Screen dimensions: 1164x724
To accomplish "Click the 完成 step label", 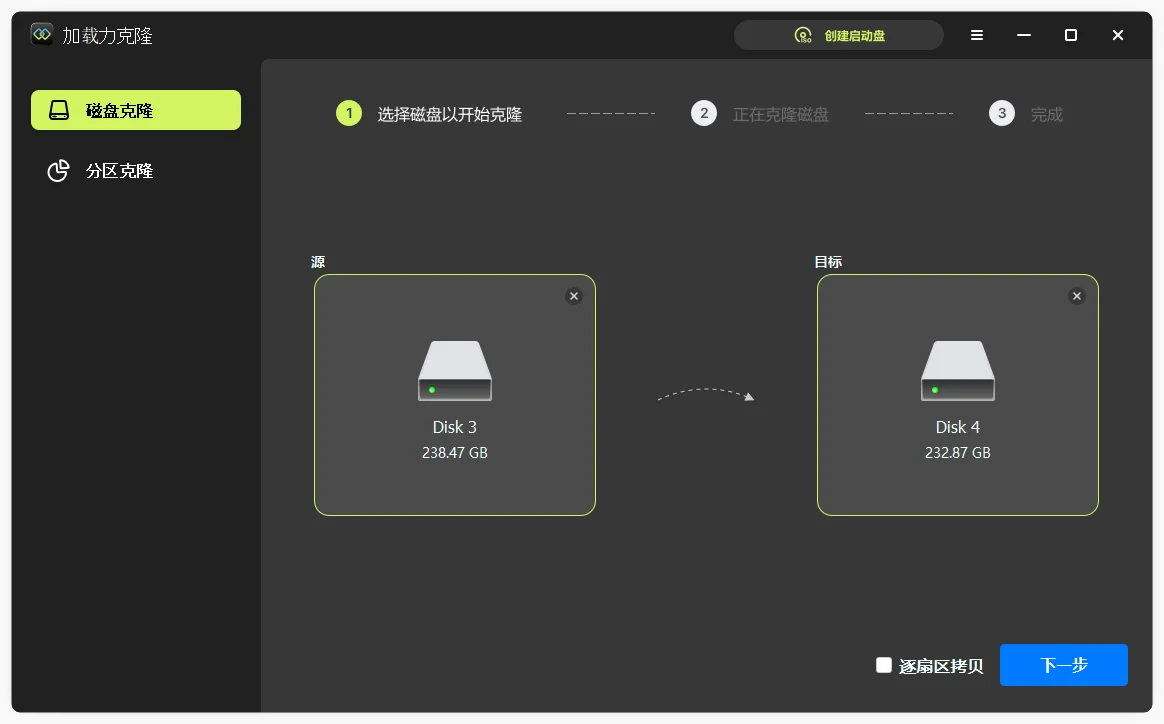I will (x=1047, y=114).
